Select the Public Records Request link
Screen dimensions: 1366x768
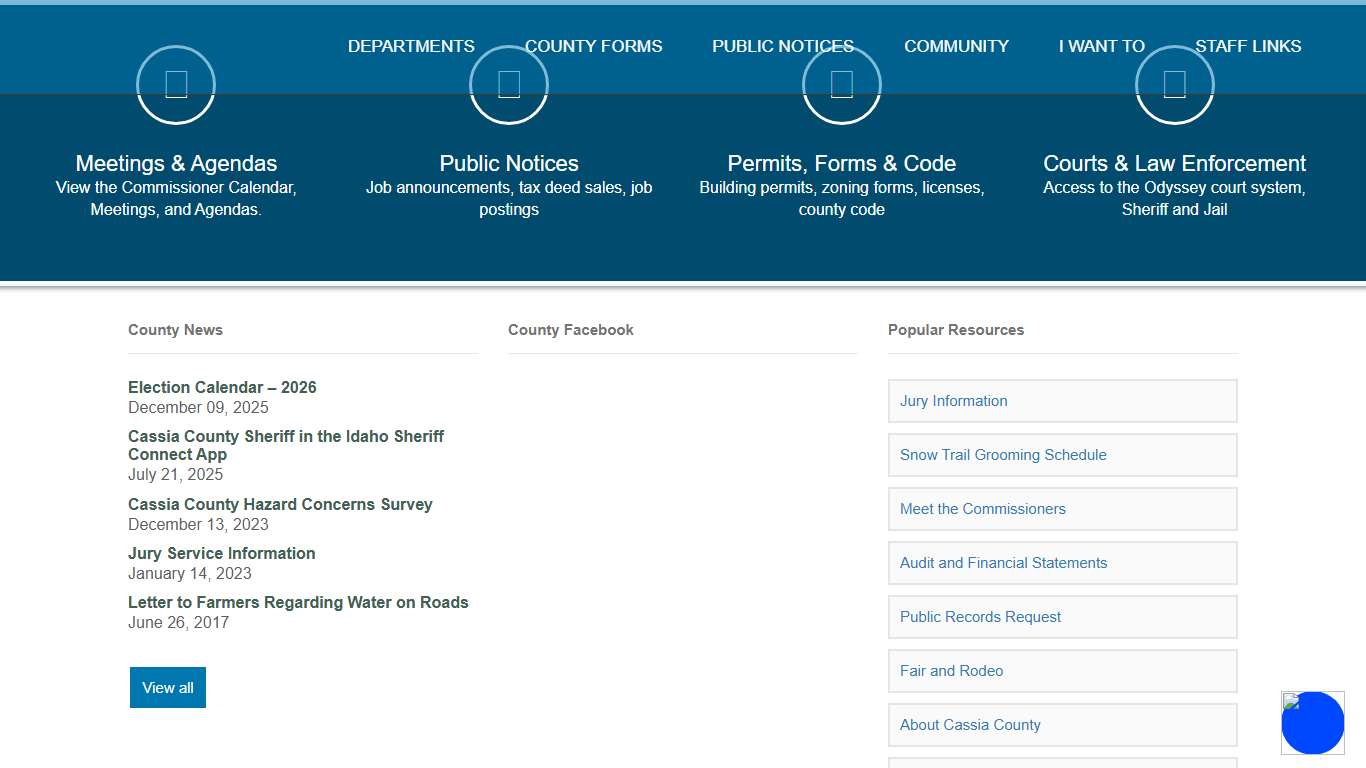click(x=980, y=617)
